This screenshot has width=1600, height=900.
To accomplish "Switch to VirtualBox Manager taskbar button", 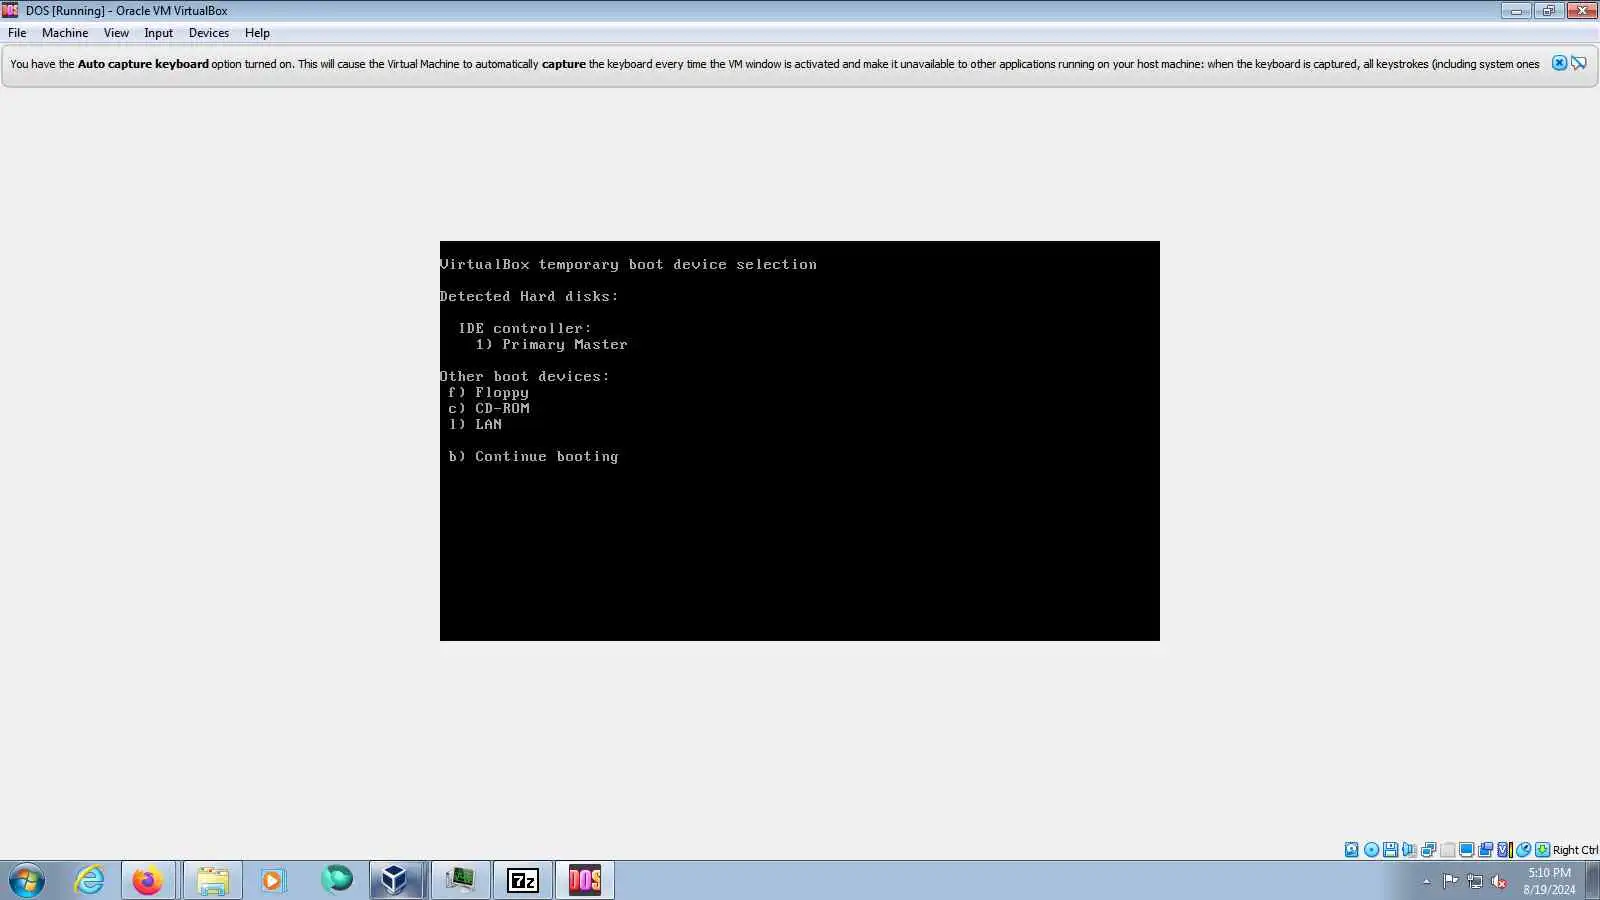I will [x=396, y=880].
